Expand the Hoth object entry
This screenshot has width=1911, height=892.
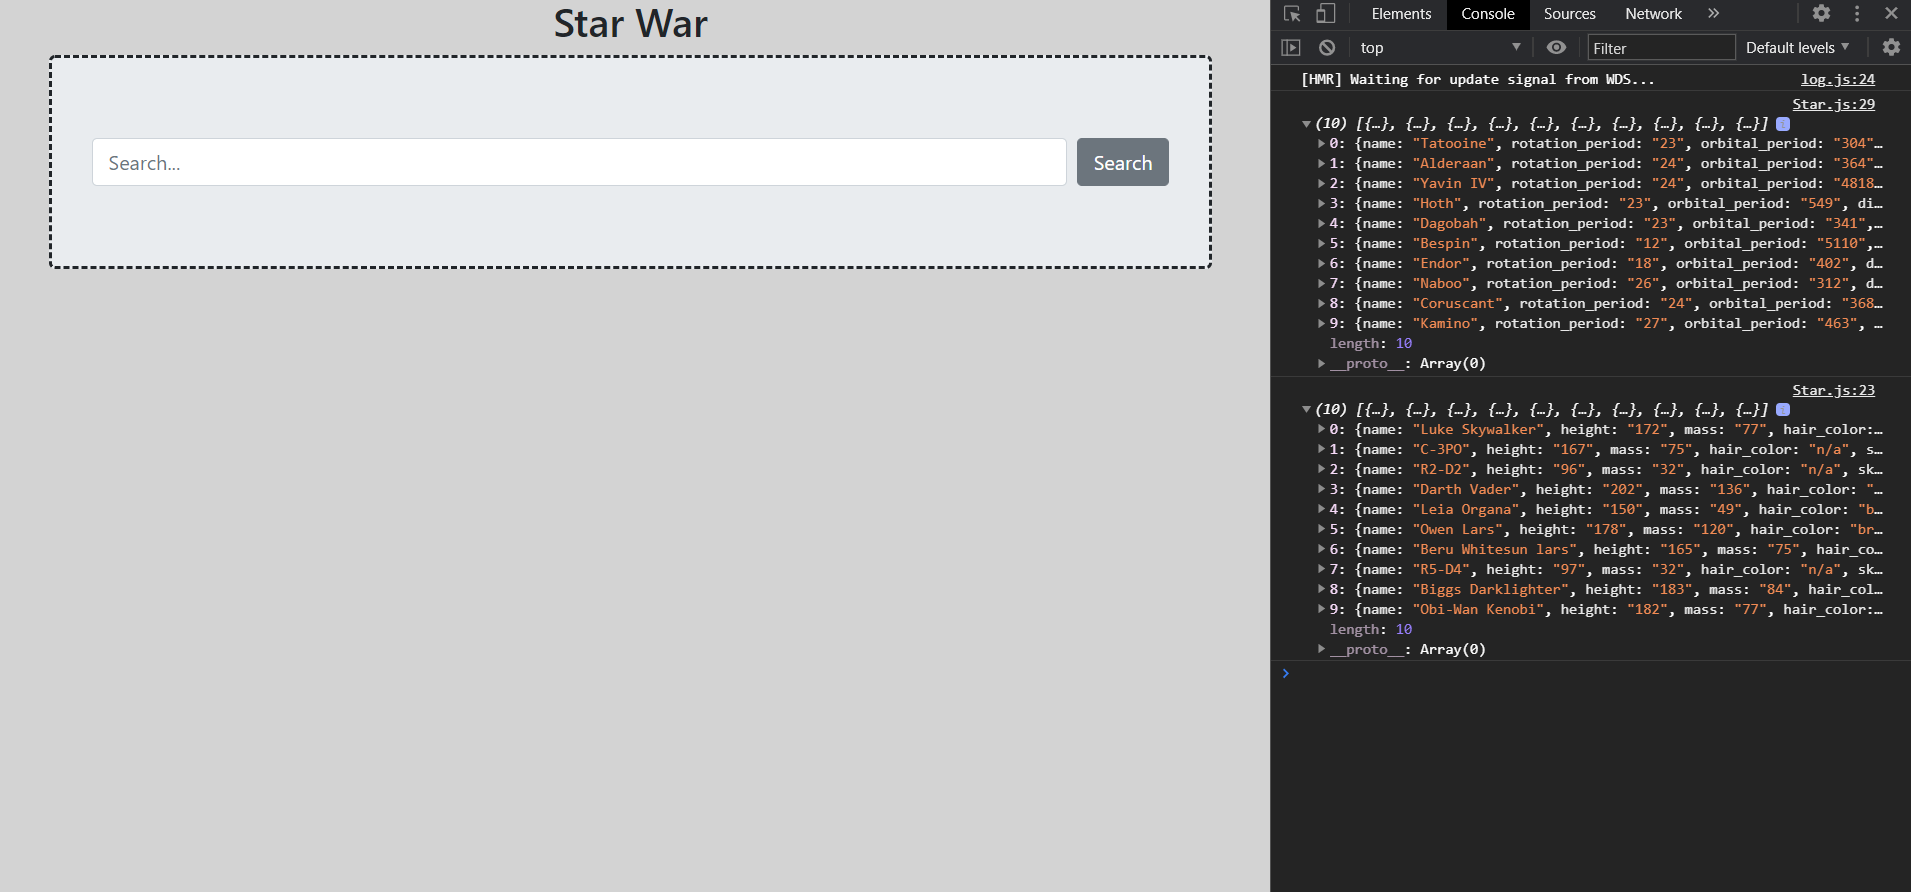pyautogui.click(x=1321, y=204)
